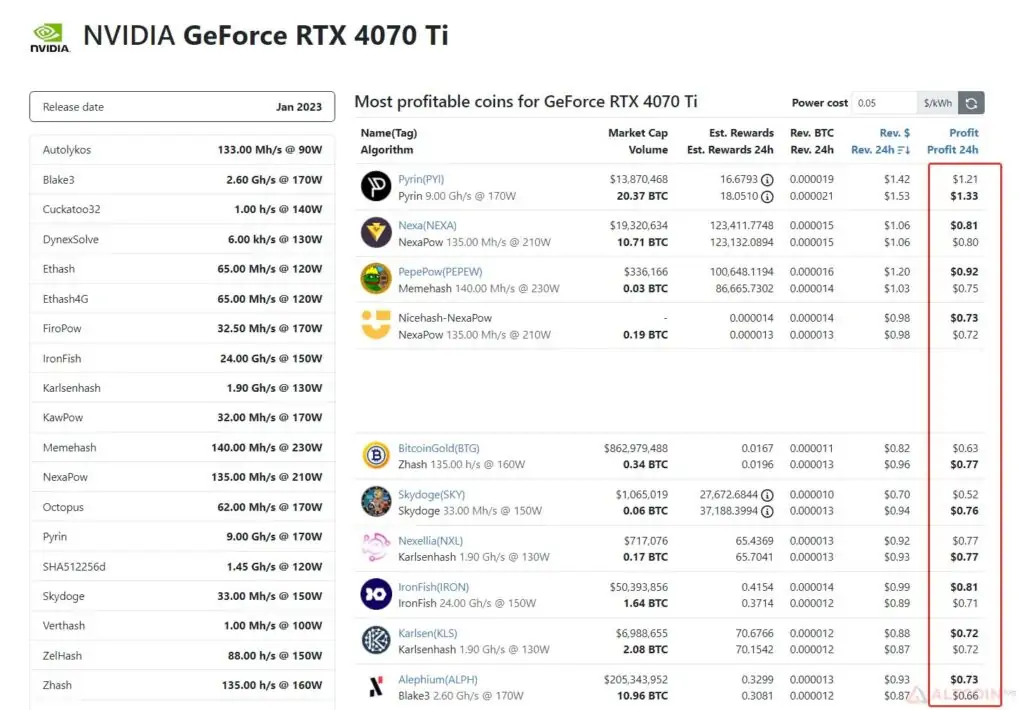Select the Verthash hashrate row

[x=182, y=626]
